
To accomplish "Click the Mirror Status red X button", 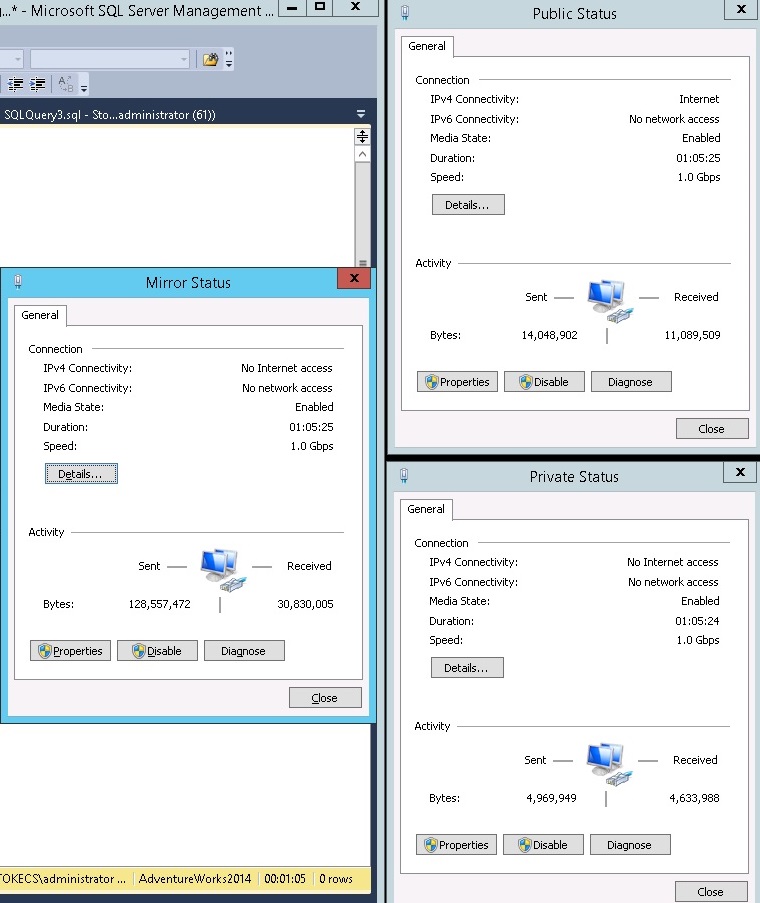I will (x=354, y=278).
